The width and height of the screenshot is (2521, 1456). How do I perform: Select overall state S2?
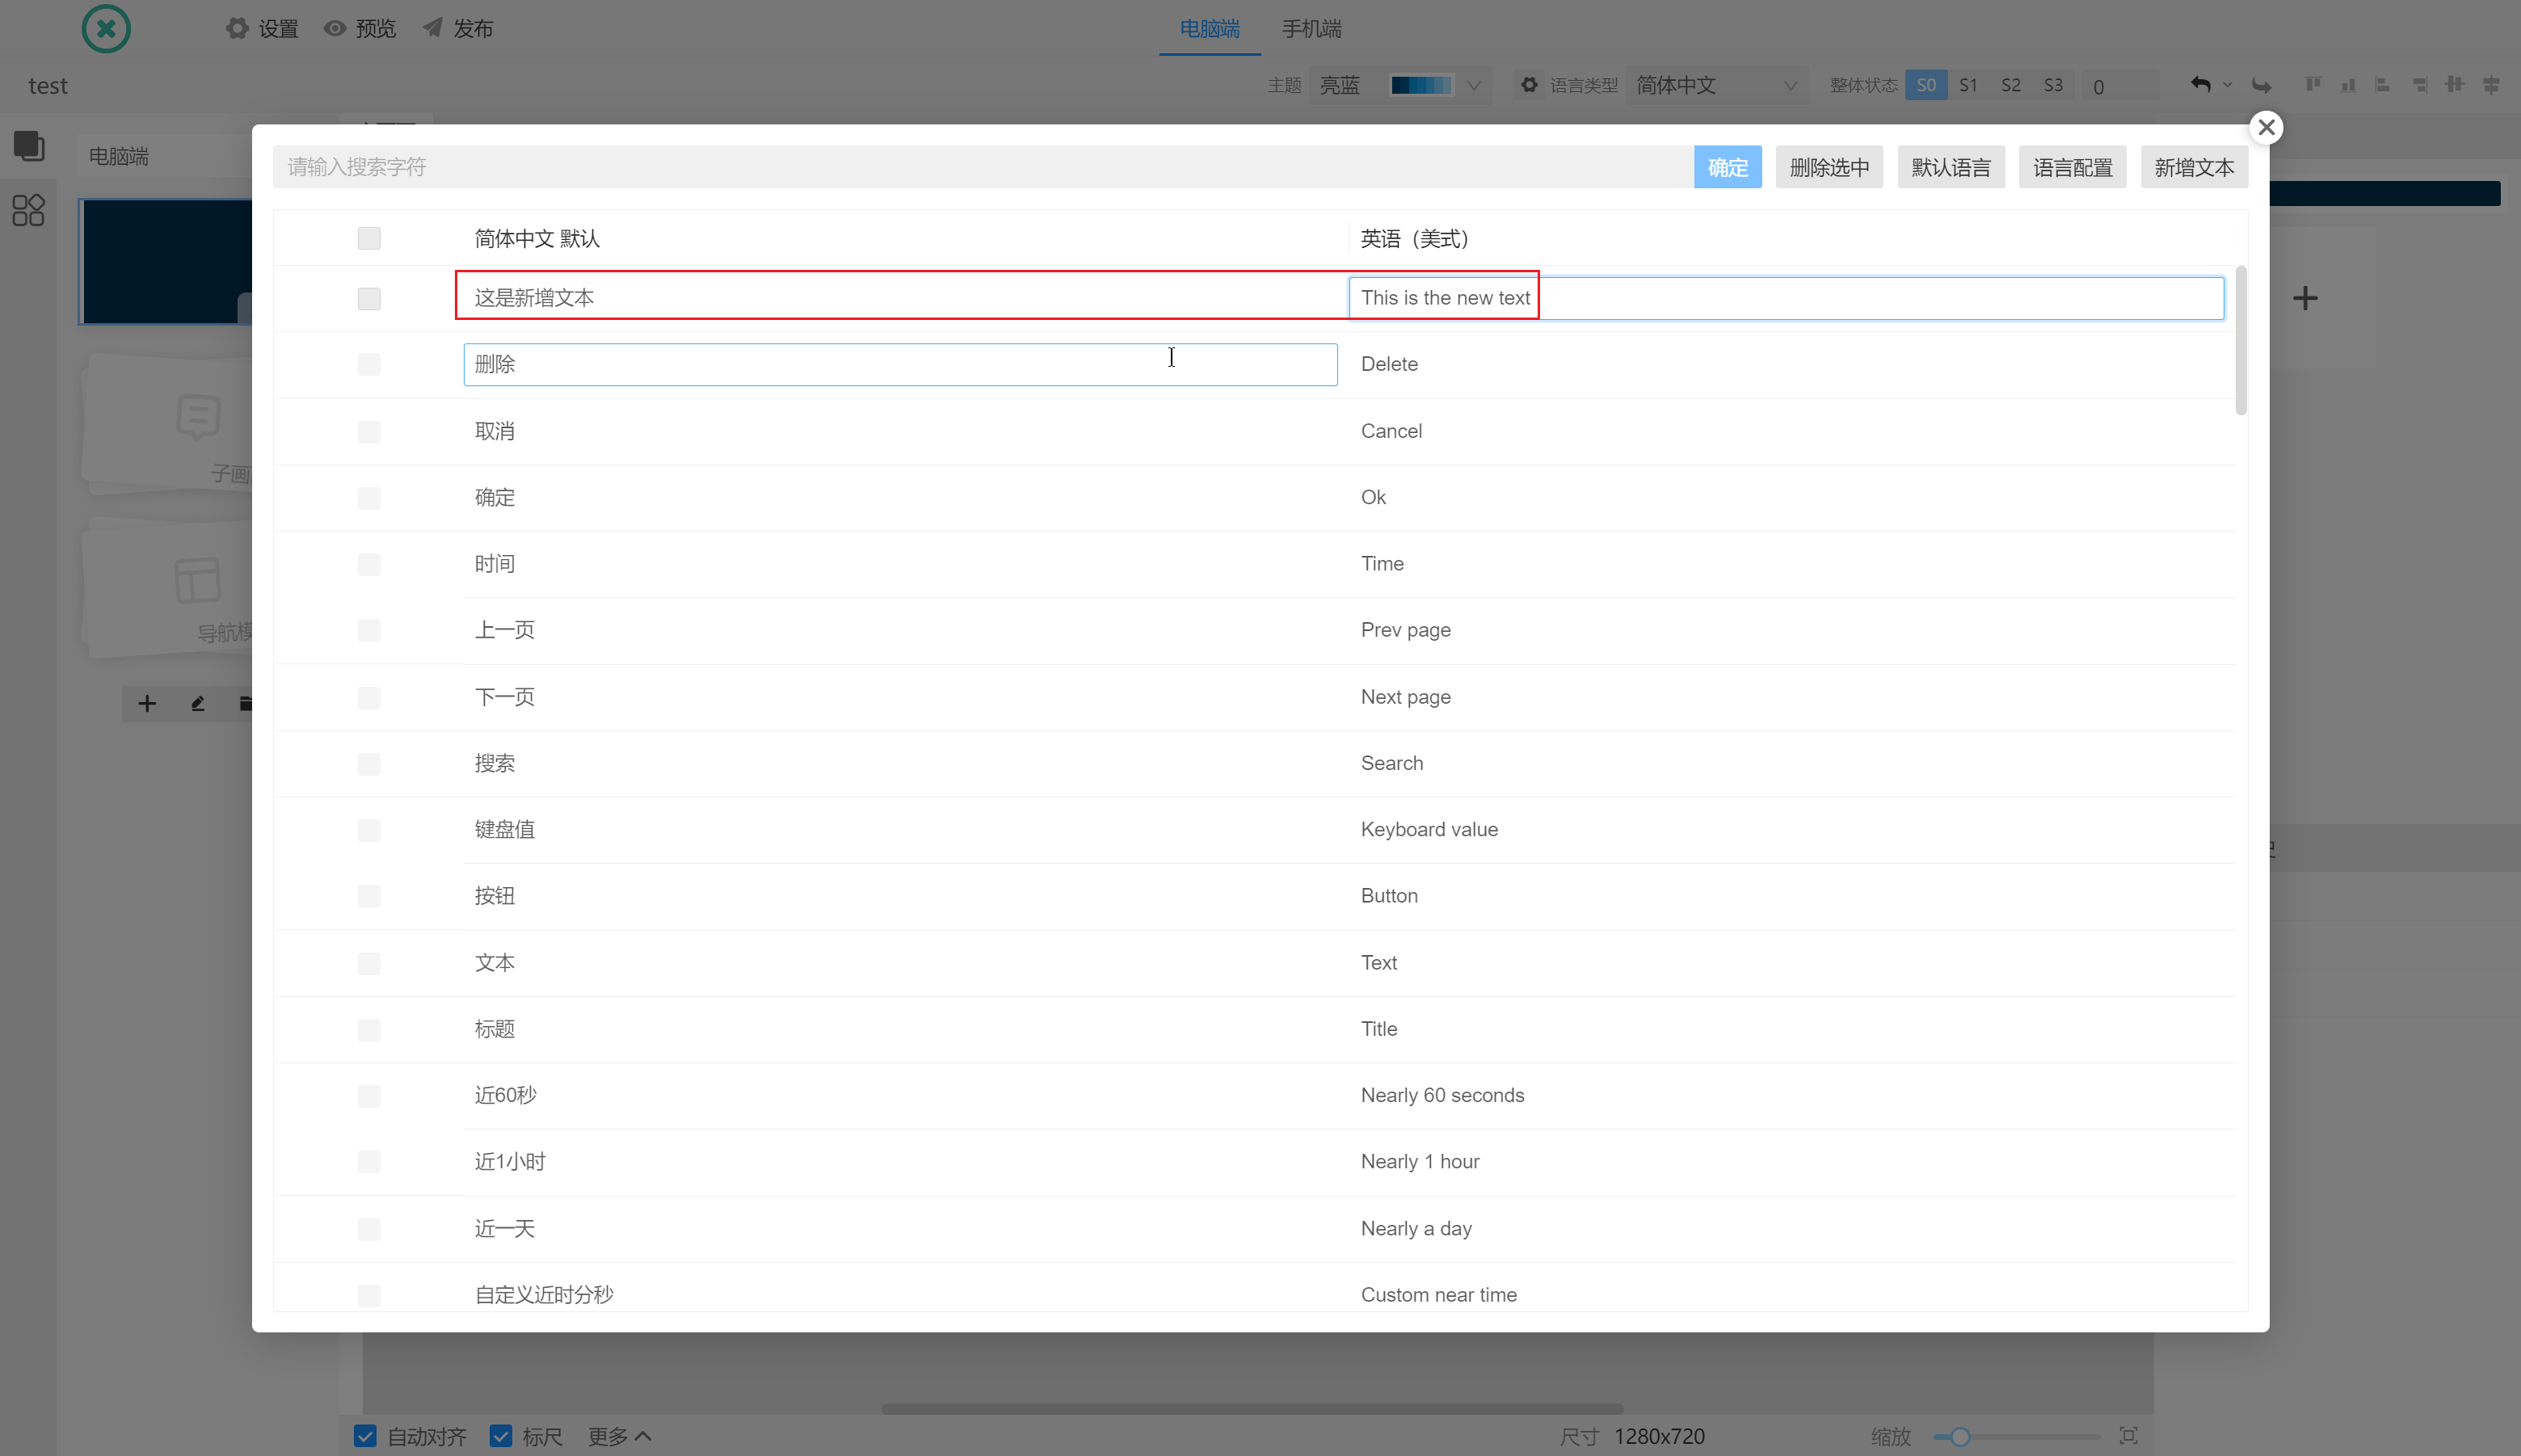[2010, 85]
